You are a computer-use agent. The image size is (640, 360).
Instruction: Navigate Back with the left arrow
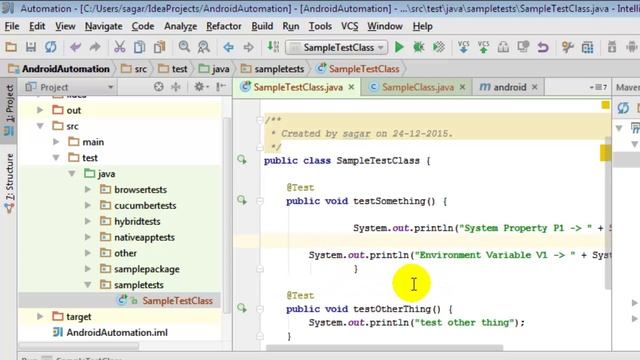pos(229,47)
